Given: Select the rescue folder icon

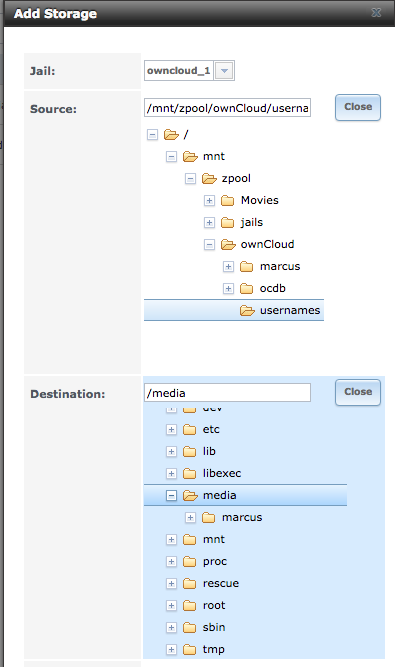Looking at the screenshot, I should 190,584.
